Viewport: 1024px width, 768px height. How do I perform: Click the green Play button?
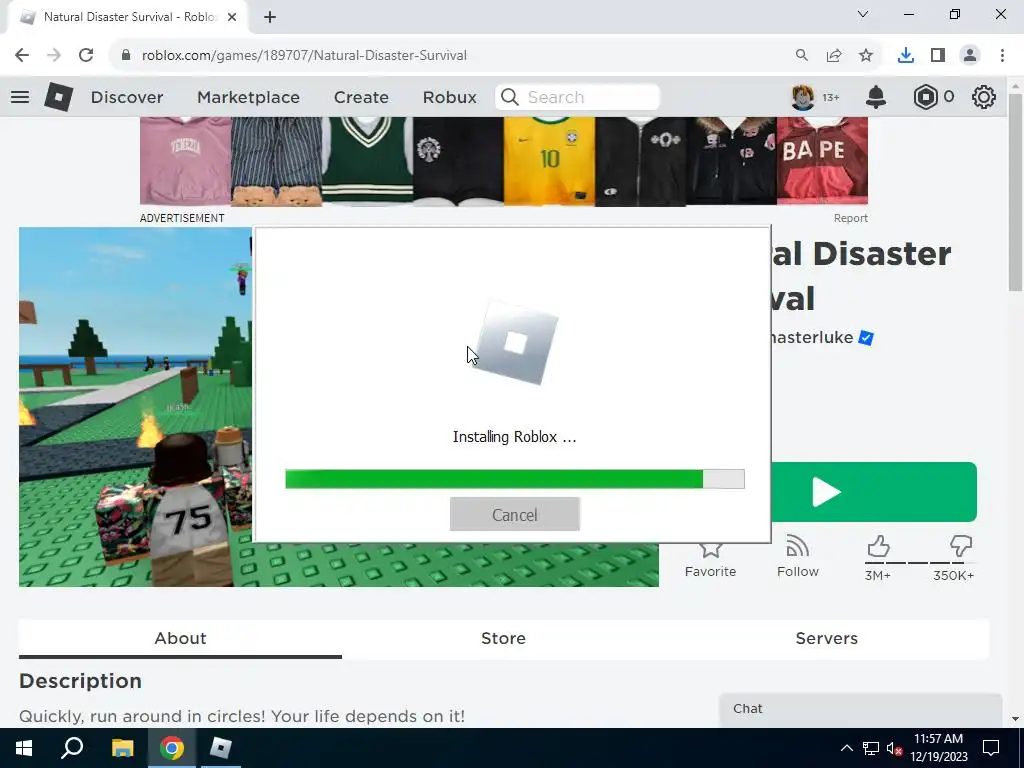click(874, 492)
